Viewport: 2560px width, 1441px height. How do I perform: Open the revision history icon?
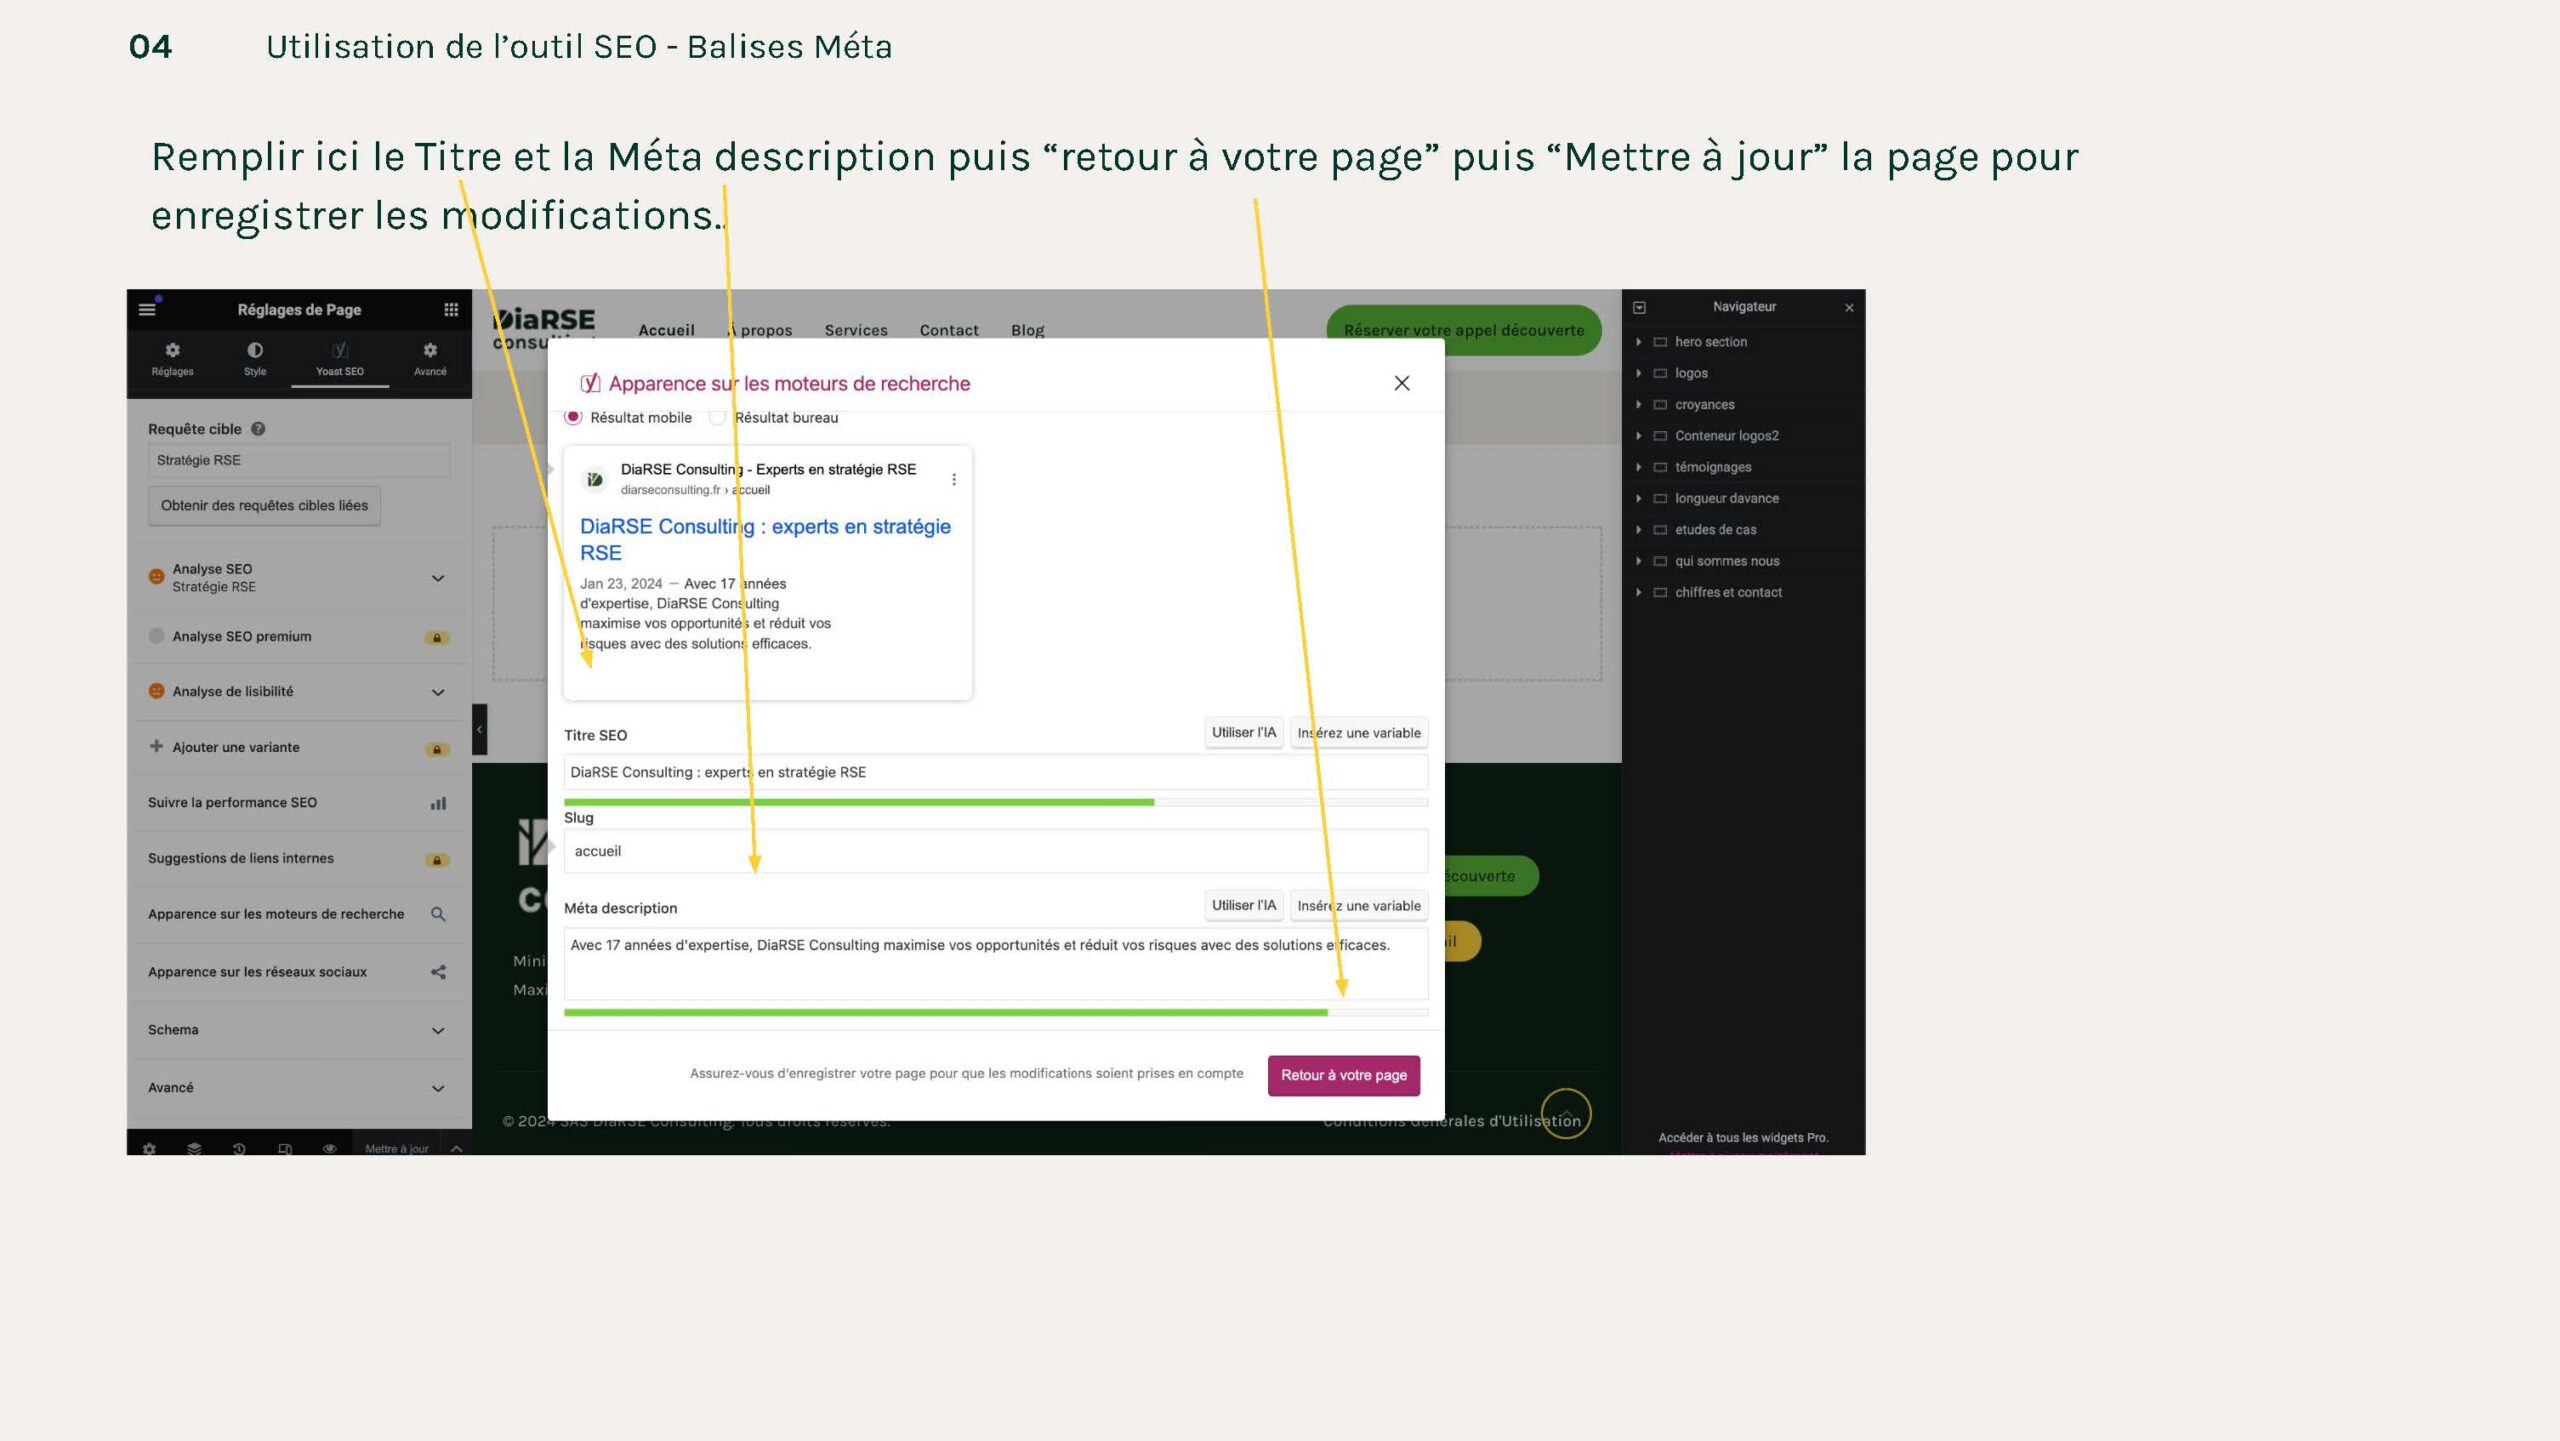pos(239,1149)
